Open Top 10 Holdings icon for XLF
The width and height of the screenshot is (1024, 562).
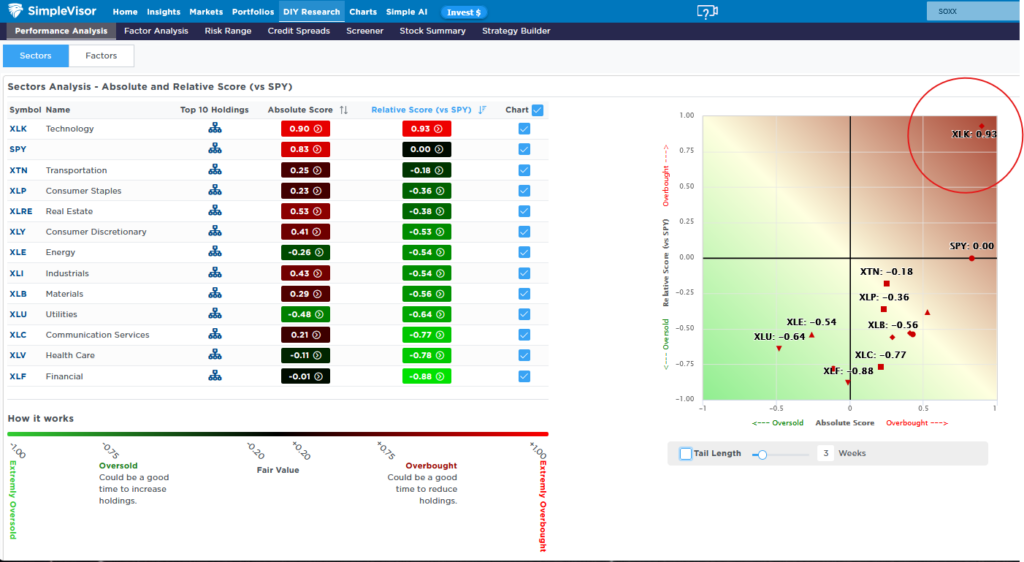(215, 376)
